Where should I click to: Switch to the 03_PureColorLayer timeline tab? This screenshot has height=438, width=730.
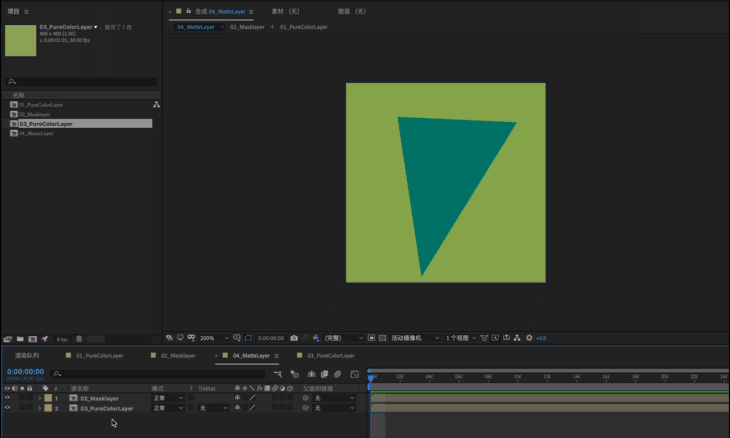[x=331, y=356]
